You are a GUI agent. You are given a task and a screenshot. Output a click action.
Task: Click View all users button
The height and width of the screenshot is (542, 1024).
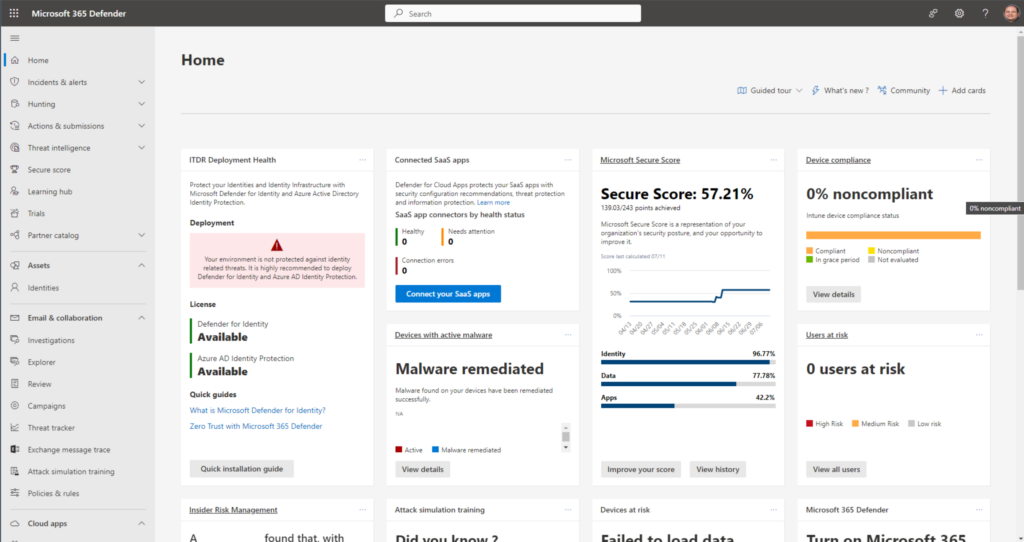point(836,469)
